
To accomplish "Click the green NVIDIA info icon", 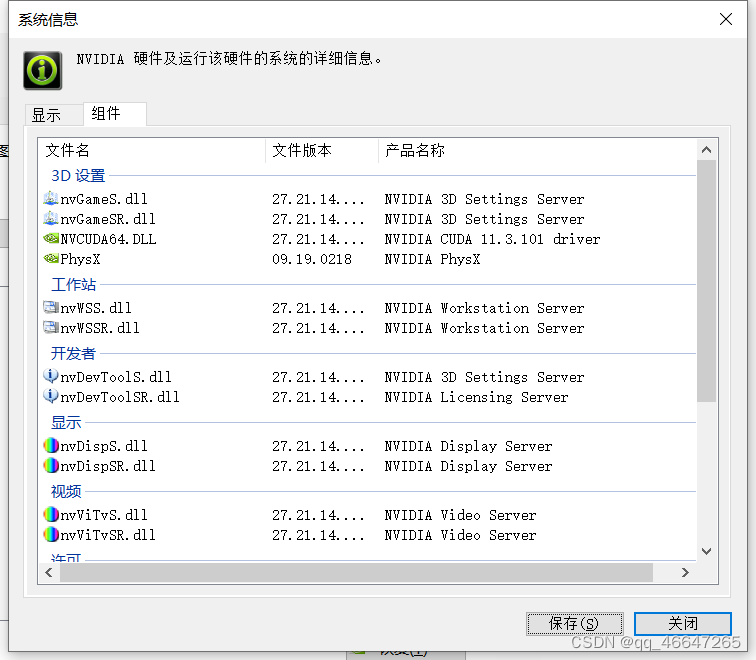I will click(42, 70).
